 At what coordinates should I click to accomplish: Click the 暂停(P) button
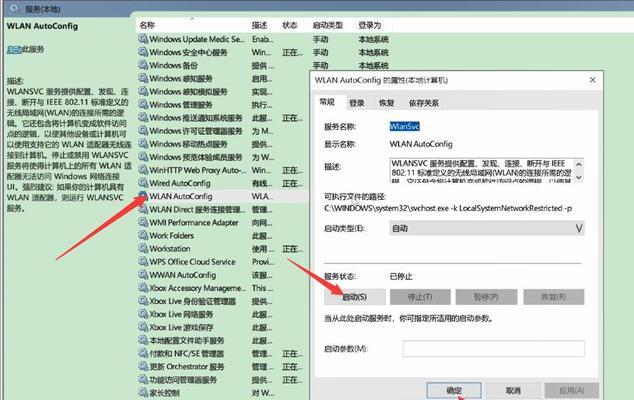(x=486, y=297)
